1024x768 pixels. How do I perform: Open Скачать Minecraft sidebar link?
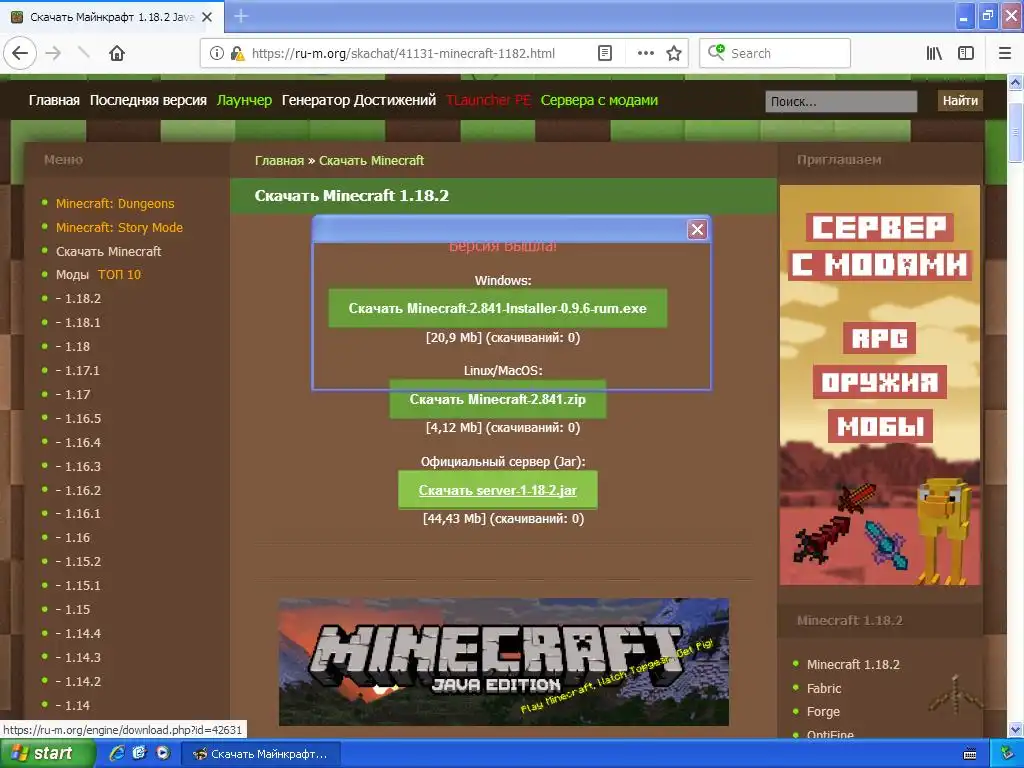[x=108, y=251]
